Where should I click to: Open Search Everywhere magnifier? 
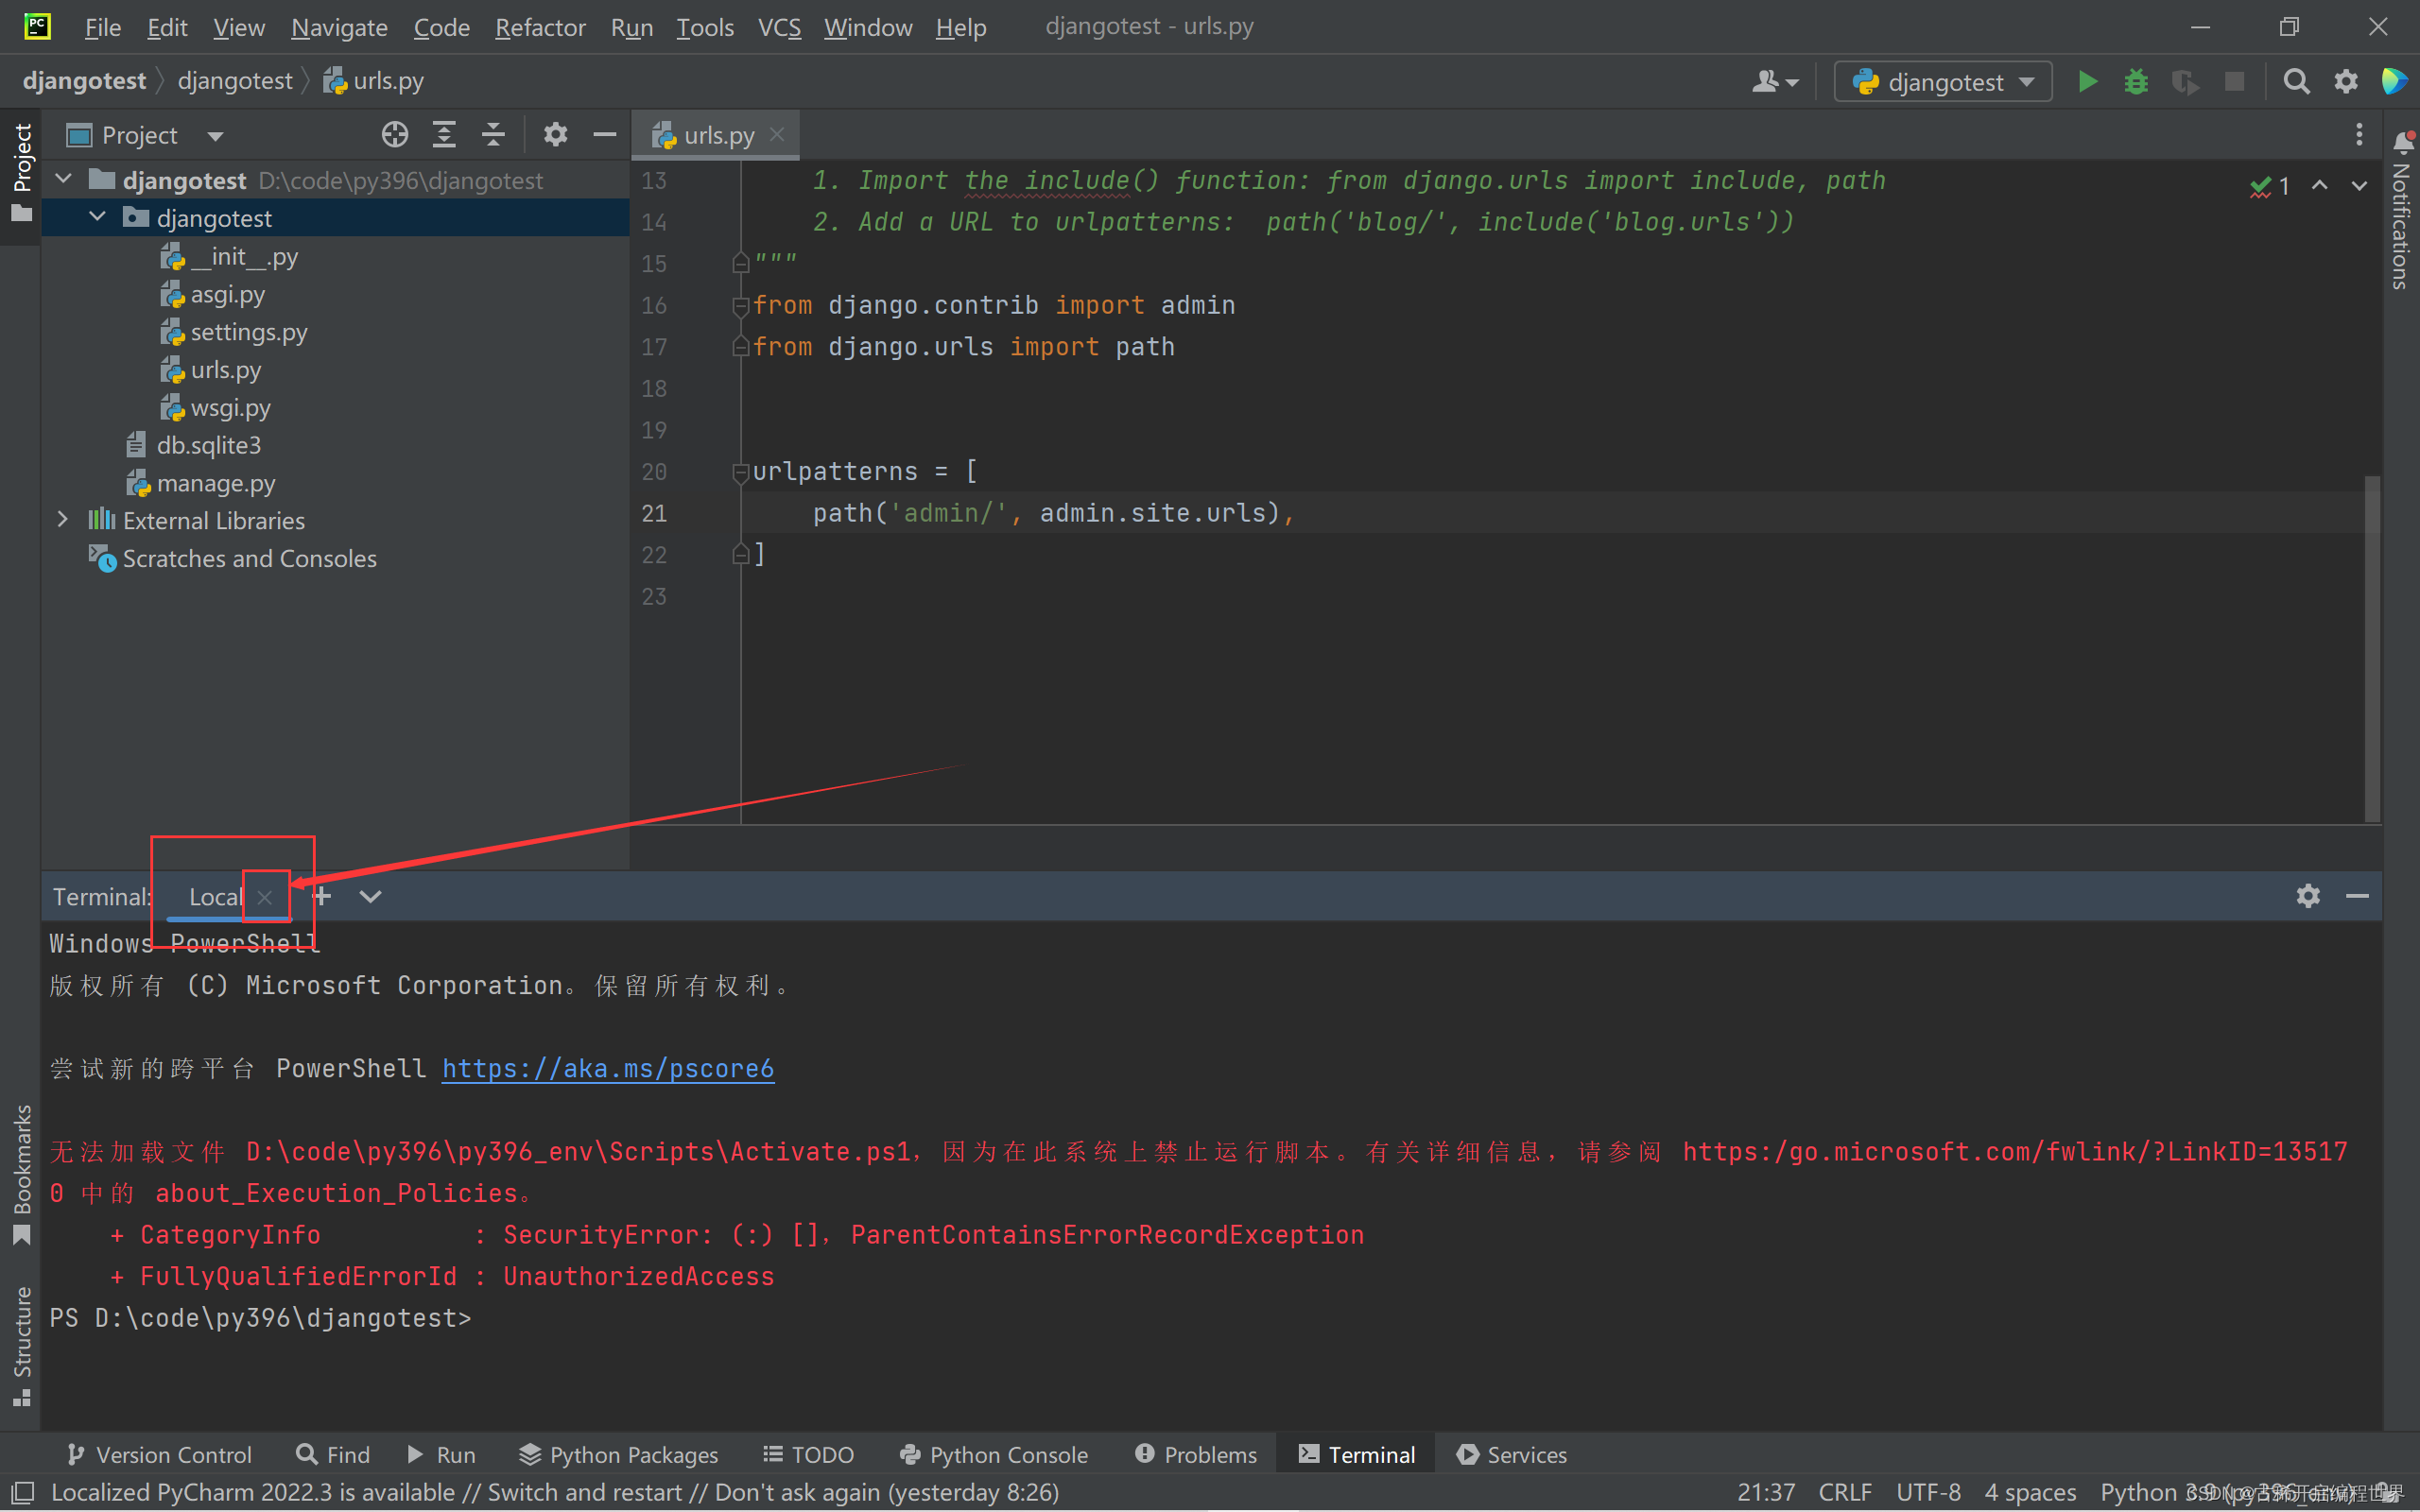point(2297,81)
